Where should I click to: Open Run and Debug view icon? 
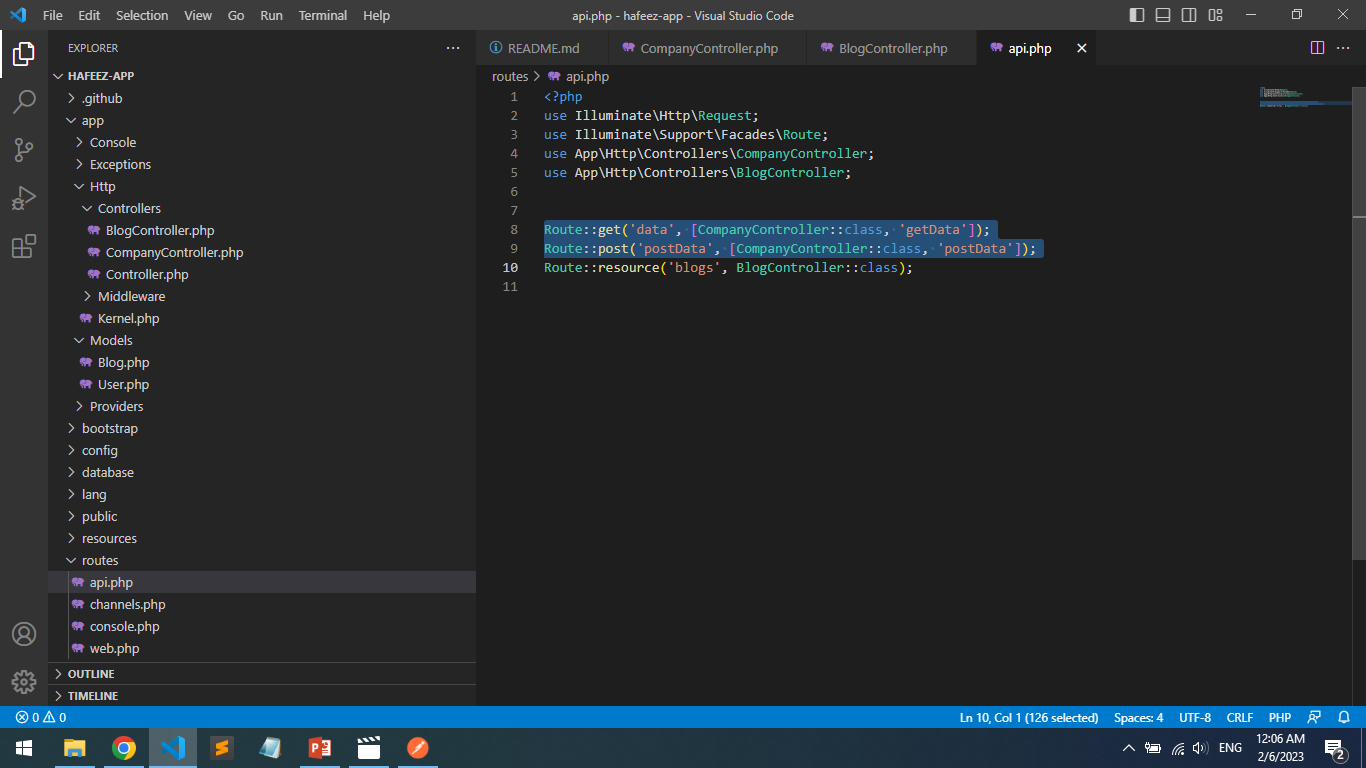click(24, 198)
